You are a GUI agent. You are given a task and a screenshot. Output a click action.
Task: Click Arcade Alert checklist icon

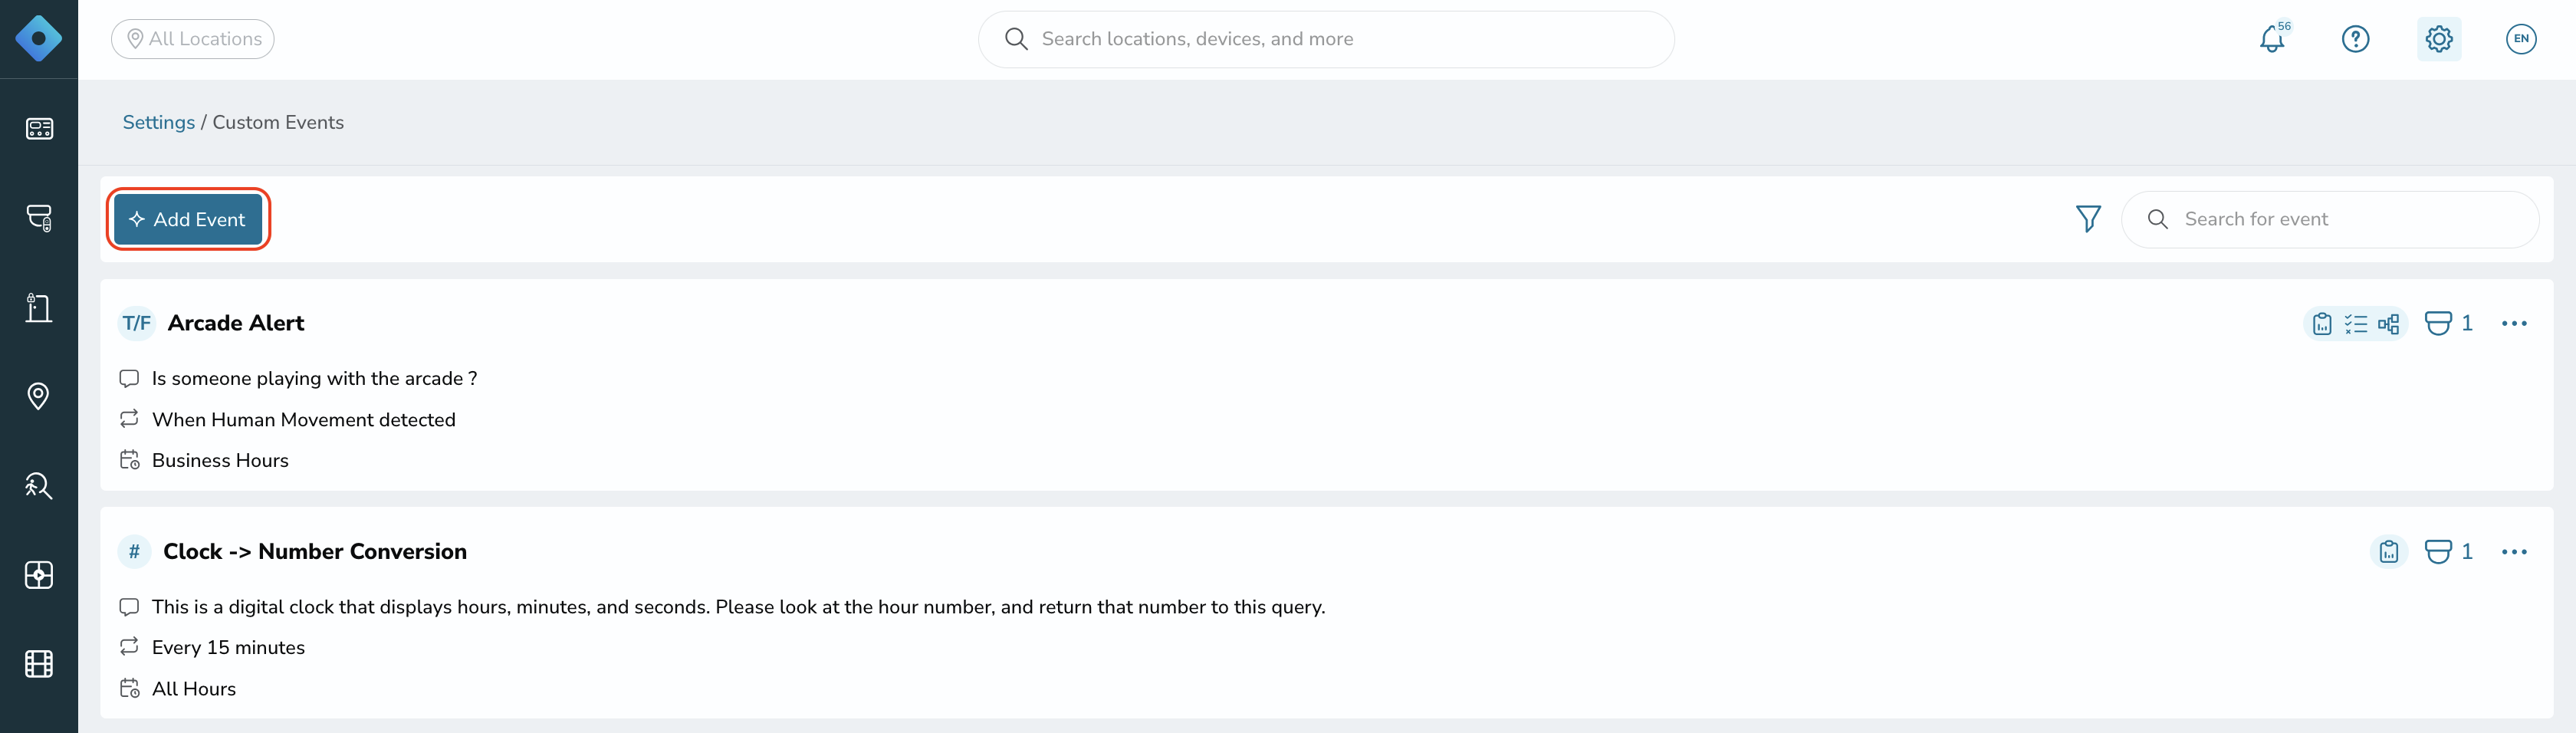[x=2356, y=324]
